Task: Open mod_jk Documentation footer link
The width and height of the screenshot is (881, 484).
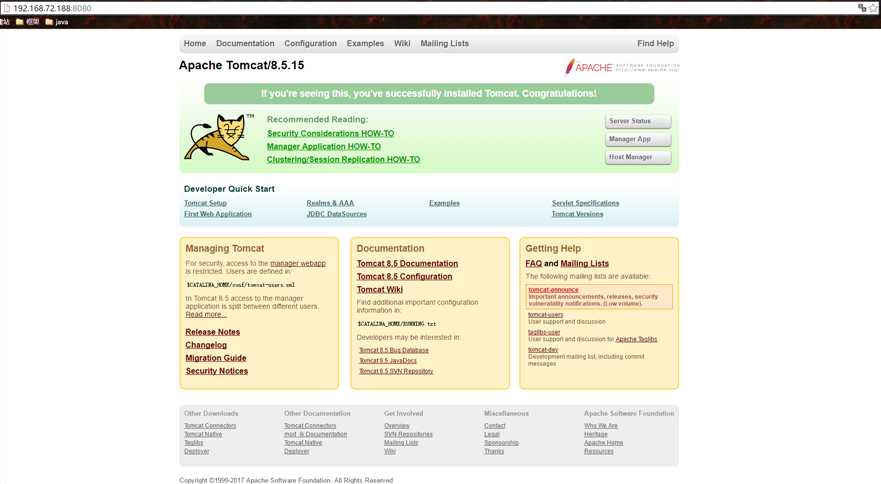Action: pyautogui.click(x=315, y=434)
